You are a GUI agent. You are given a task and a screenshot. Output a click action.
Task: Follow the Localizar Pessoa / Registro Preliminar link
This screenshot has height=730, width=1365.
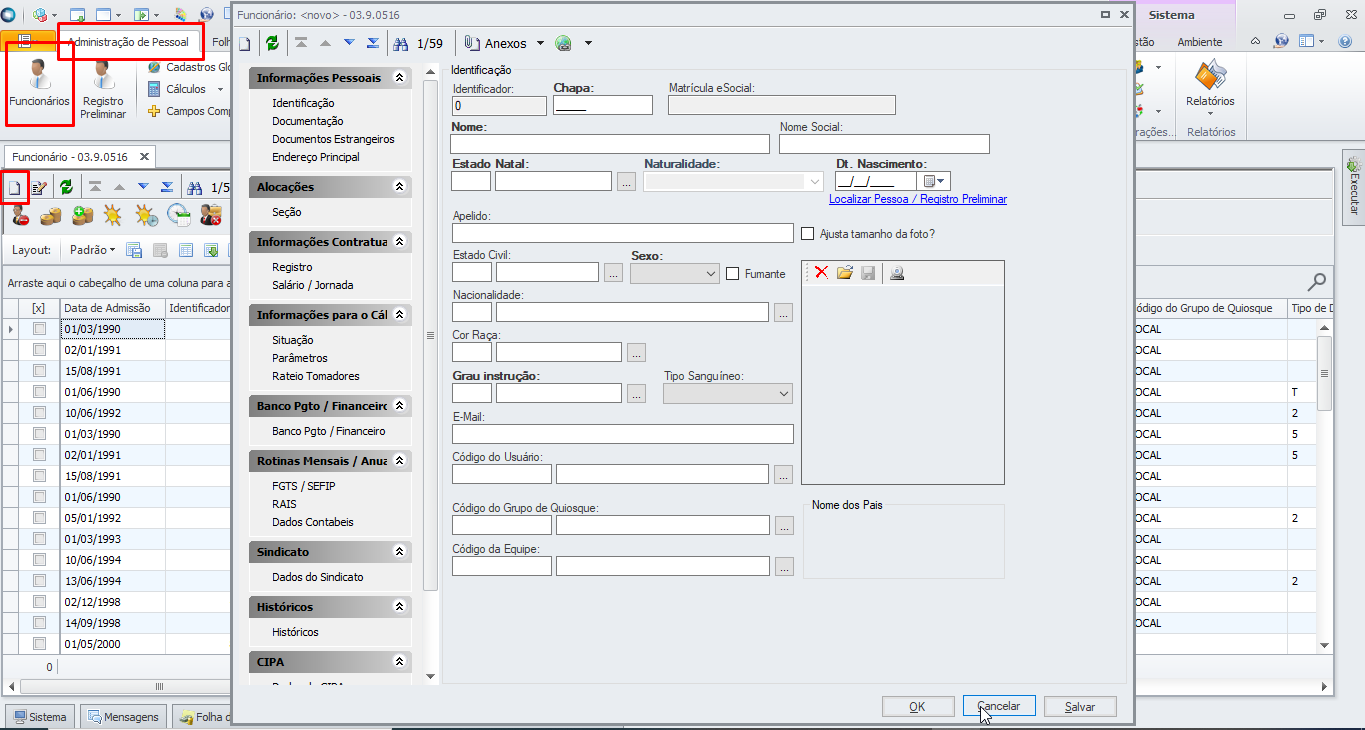click(918, 199)
